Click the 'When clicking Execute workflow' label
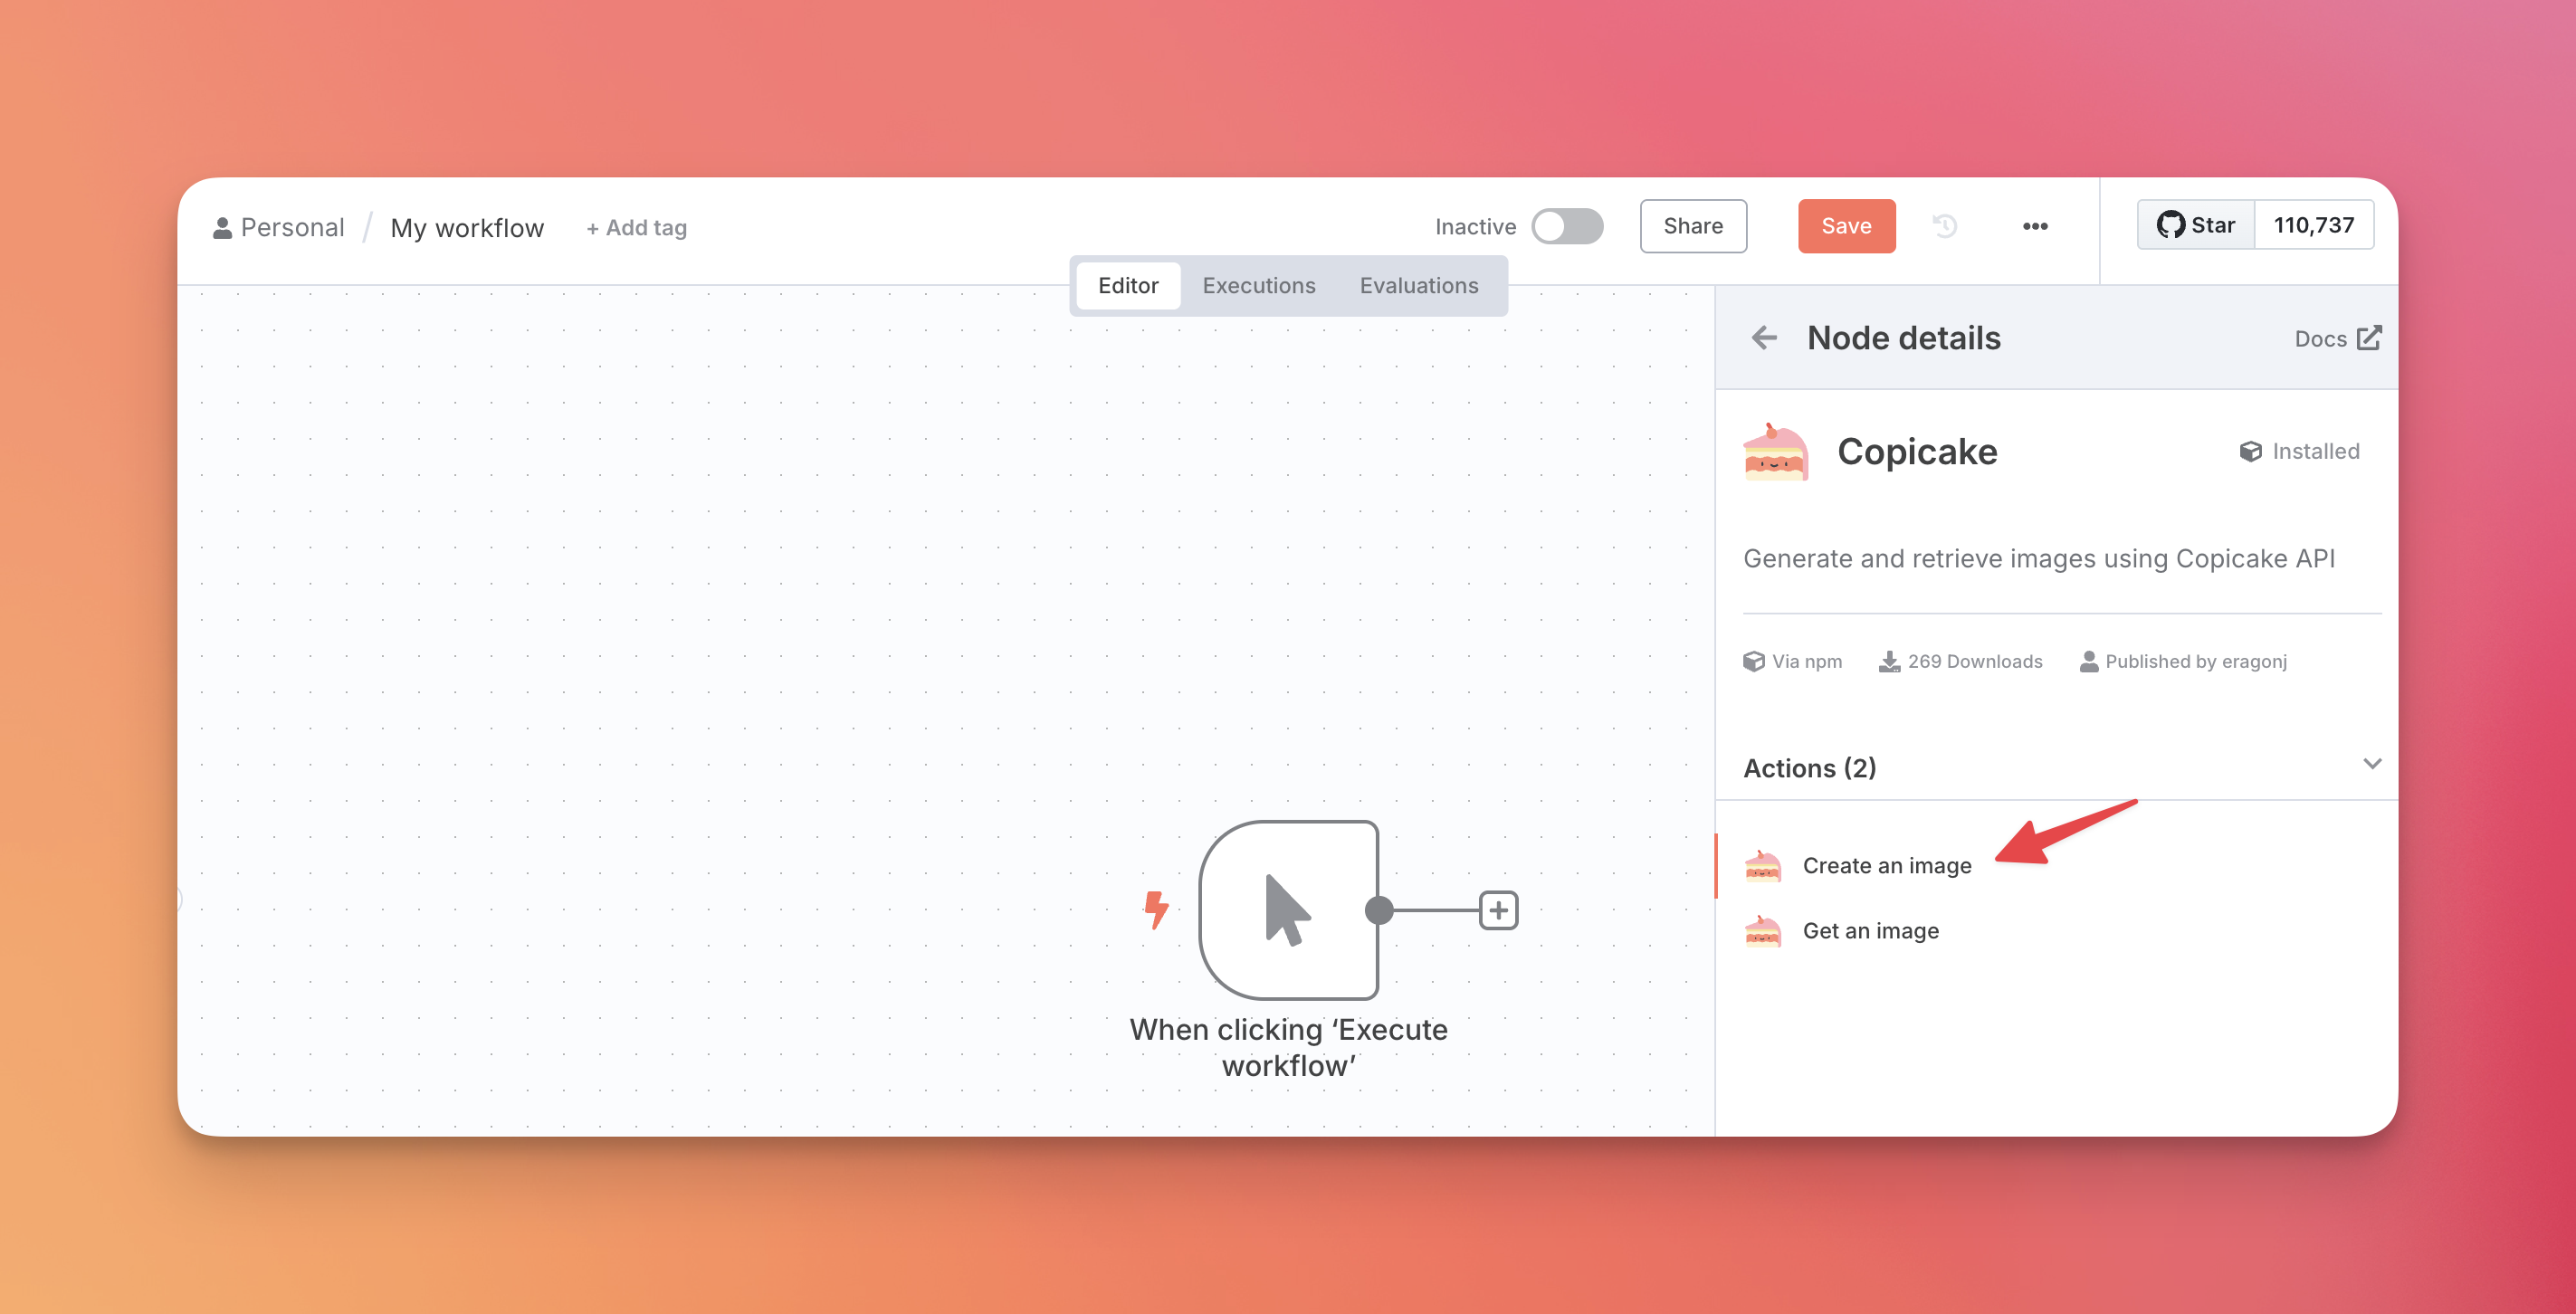Screen dimensions: 2576x1314 [1288, 1047]
